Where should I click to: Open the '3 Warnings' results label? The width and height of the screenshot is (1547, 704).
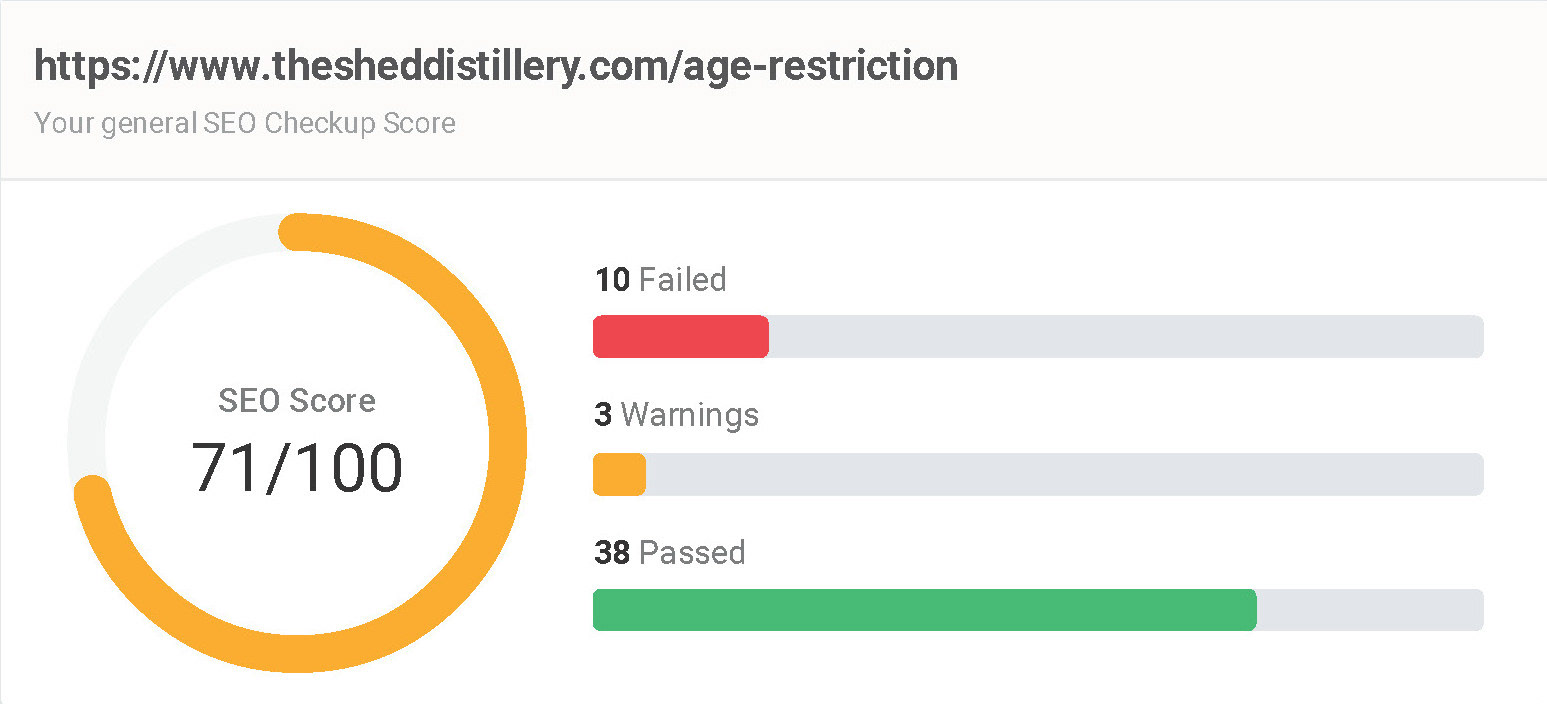(676, 414)
